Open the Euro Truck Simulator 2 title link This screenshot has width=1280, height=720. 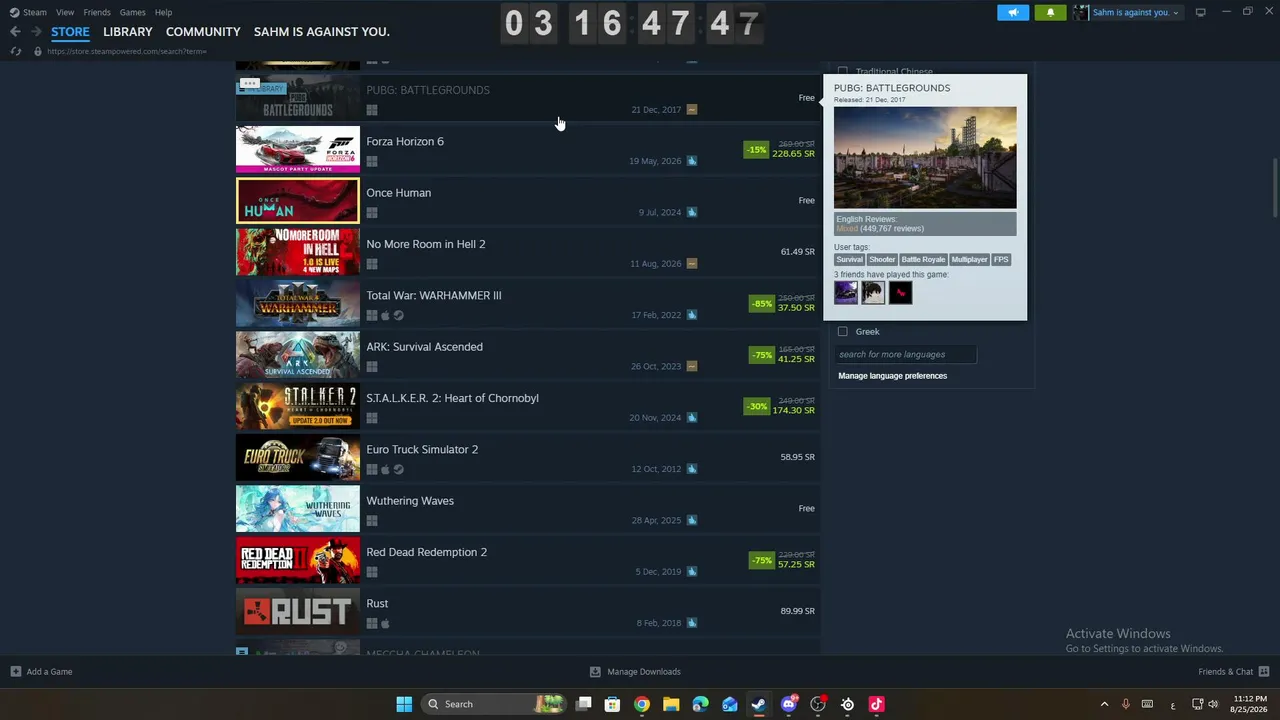[x=422, y=450]
